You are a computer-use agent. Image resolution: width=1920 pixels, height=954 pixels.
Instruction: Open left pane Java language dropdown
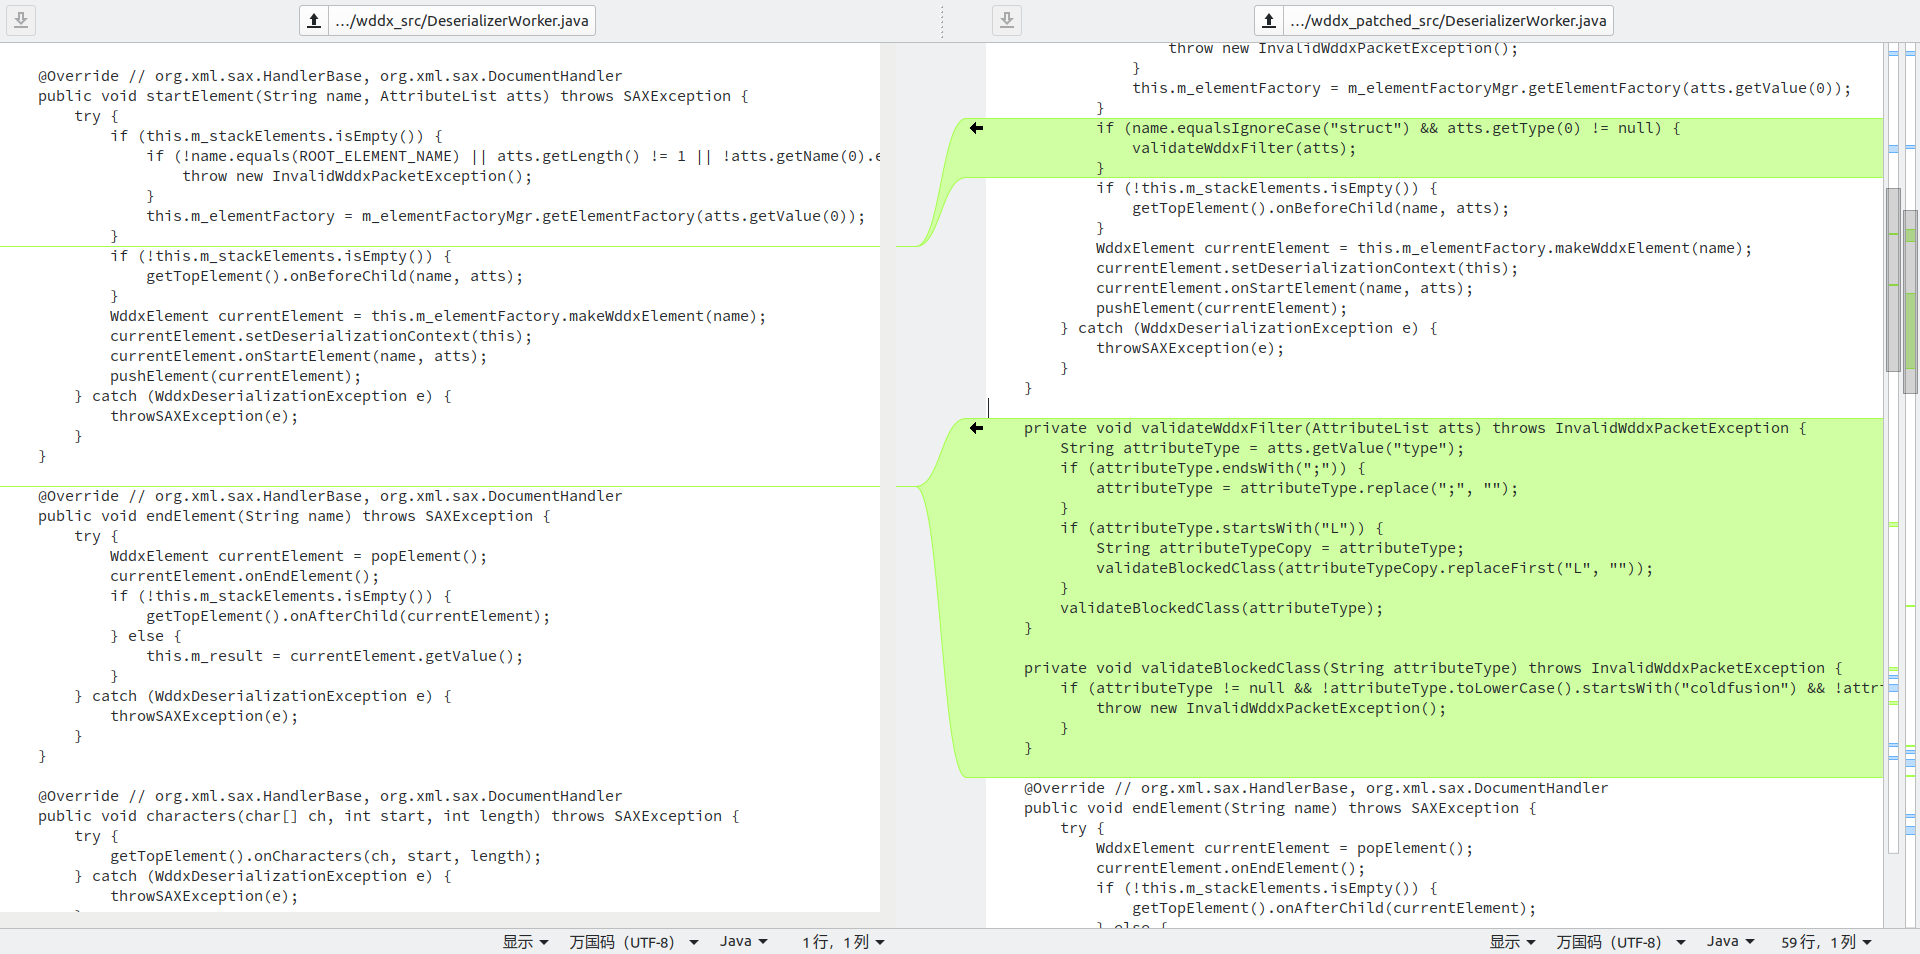tap(743, 942)
